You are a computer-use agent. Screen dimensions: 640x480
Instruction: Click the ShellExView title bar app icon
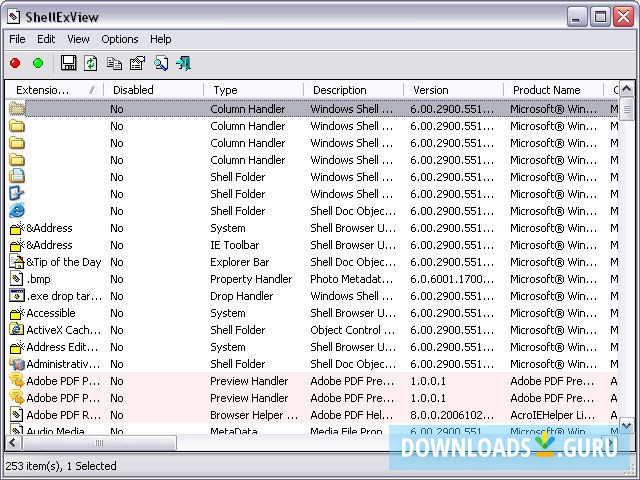coord(13,17)
